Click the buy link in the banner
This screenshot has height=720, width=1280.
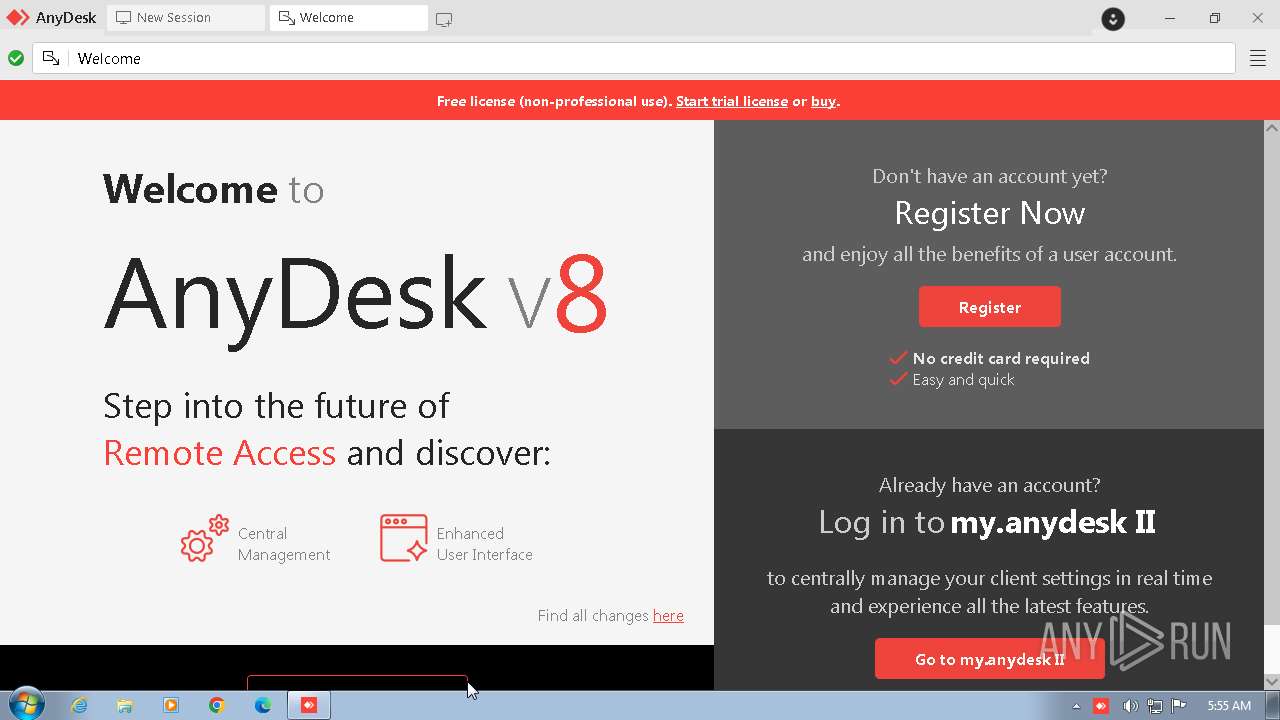coord(823,101)
